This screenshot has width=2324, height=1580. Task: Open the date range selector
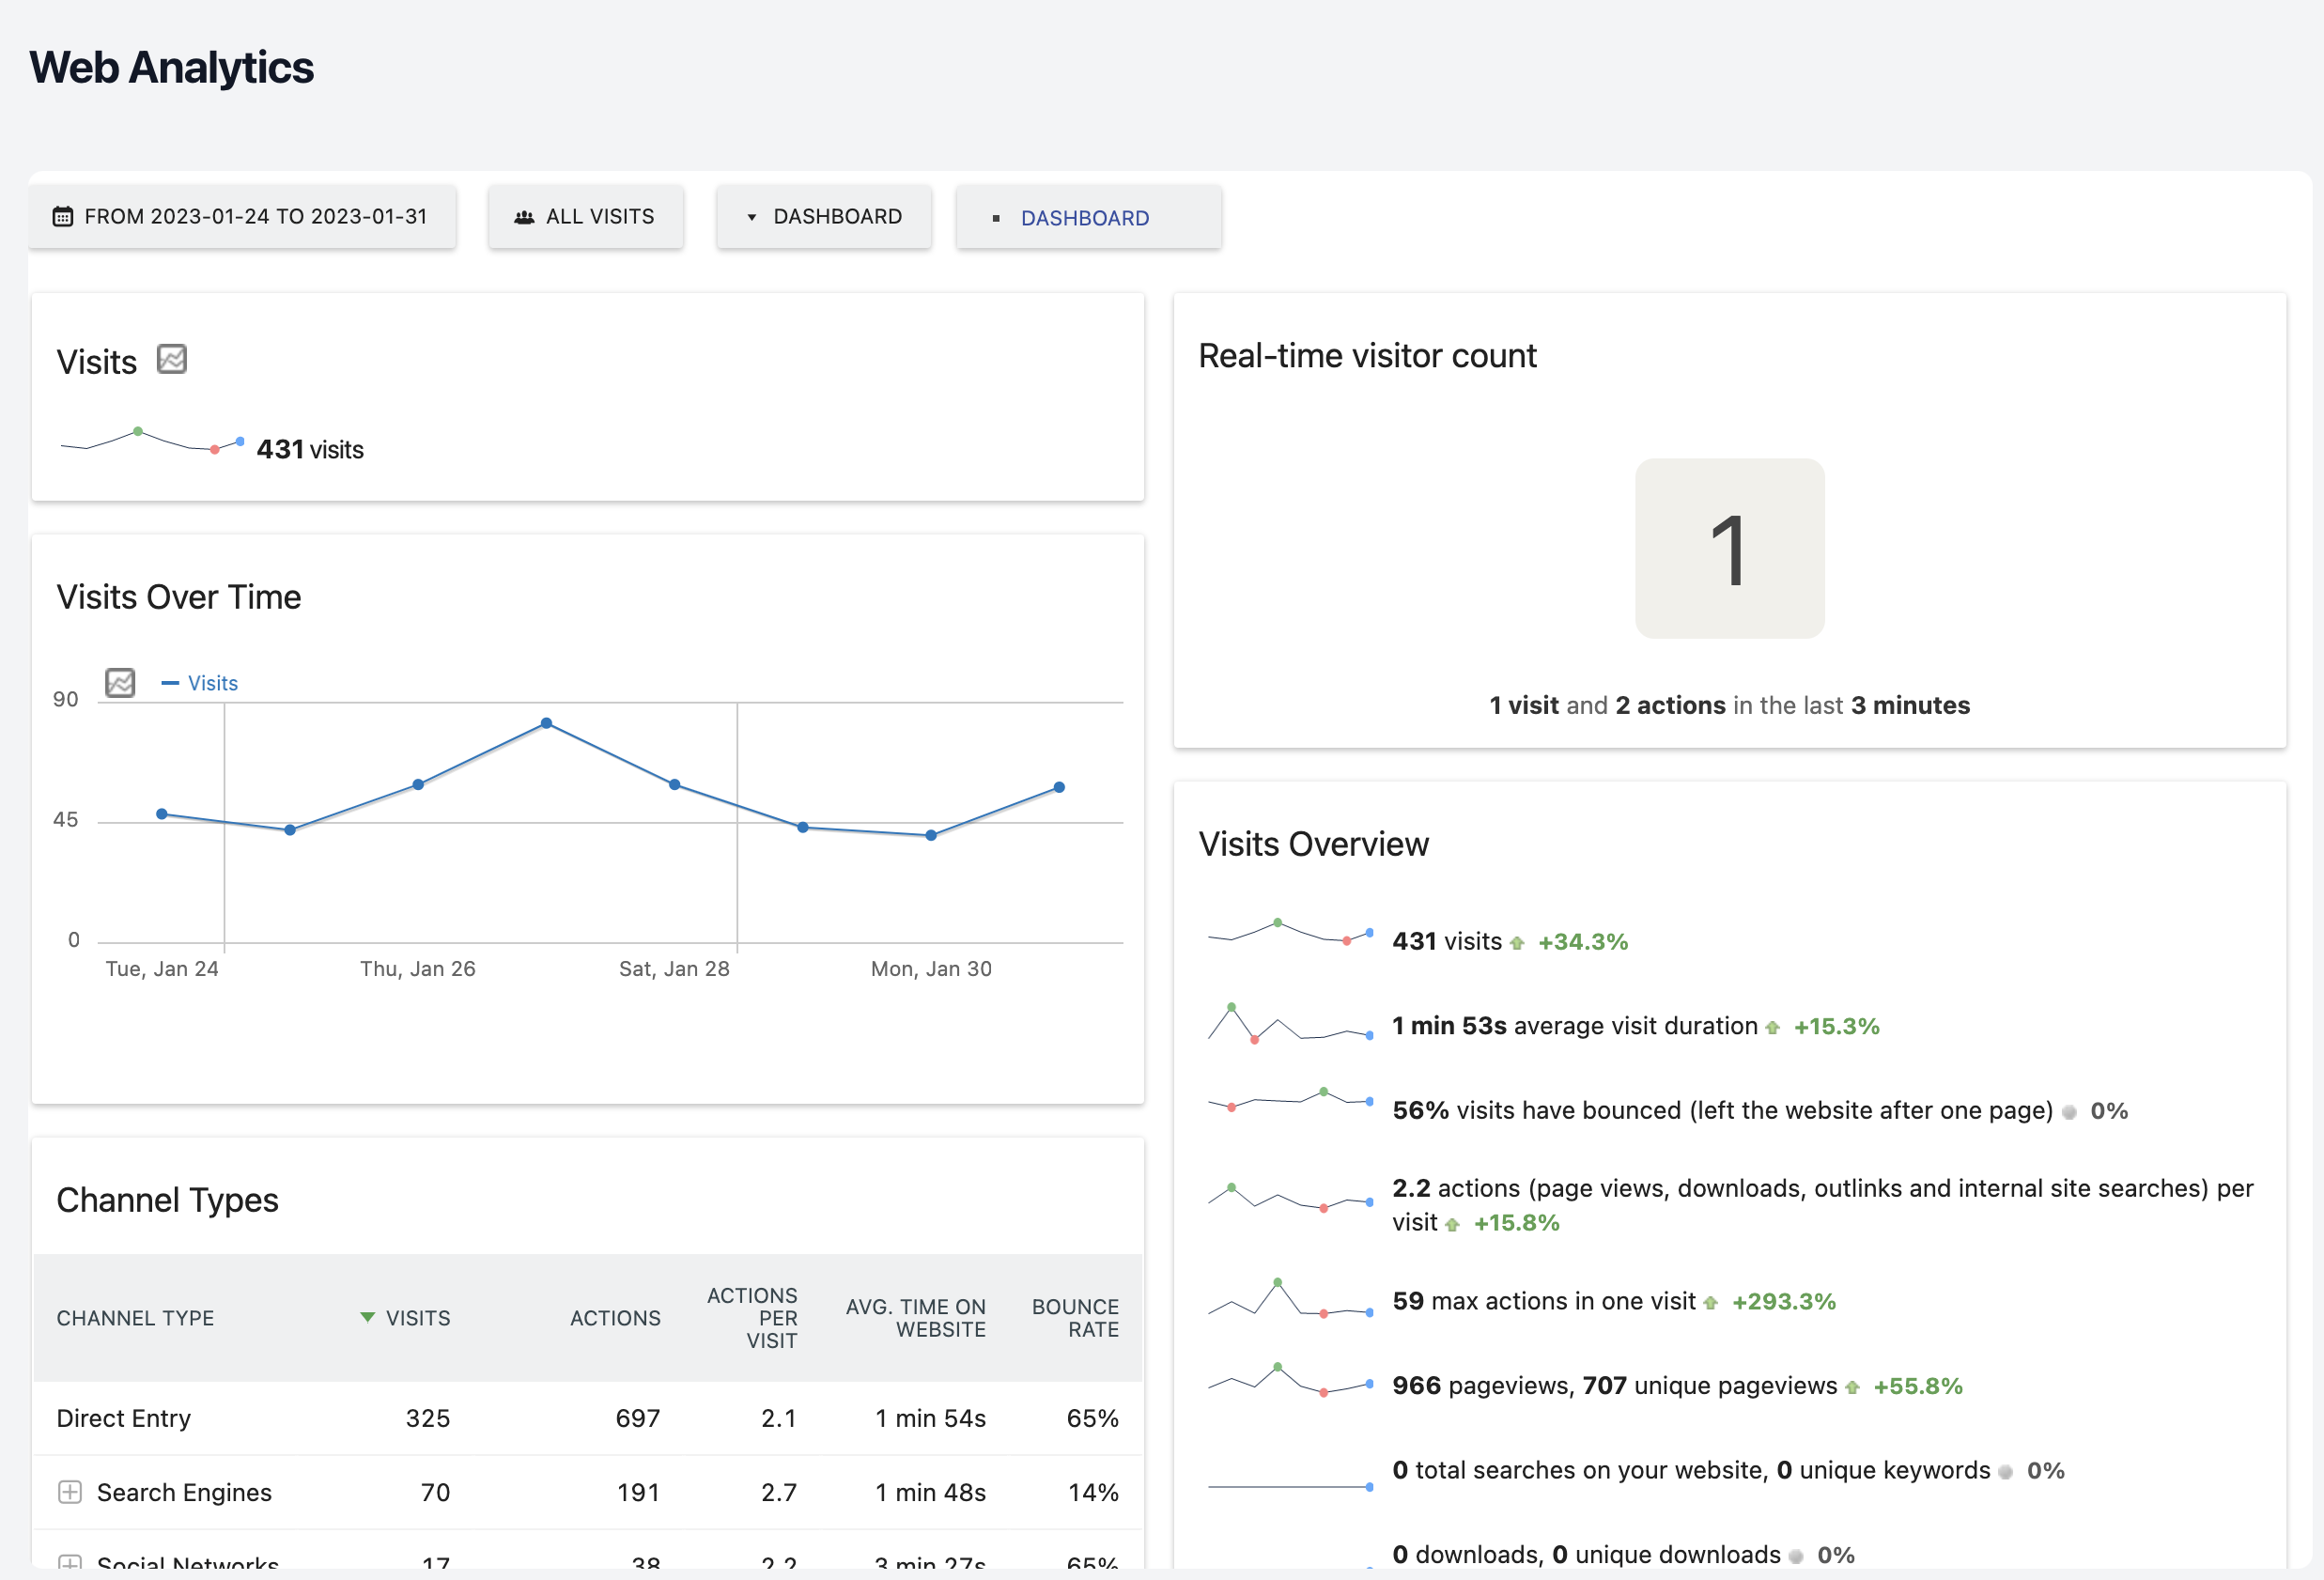click(x=243, y=217)
